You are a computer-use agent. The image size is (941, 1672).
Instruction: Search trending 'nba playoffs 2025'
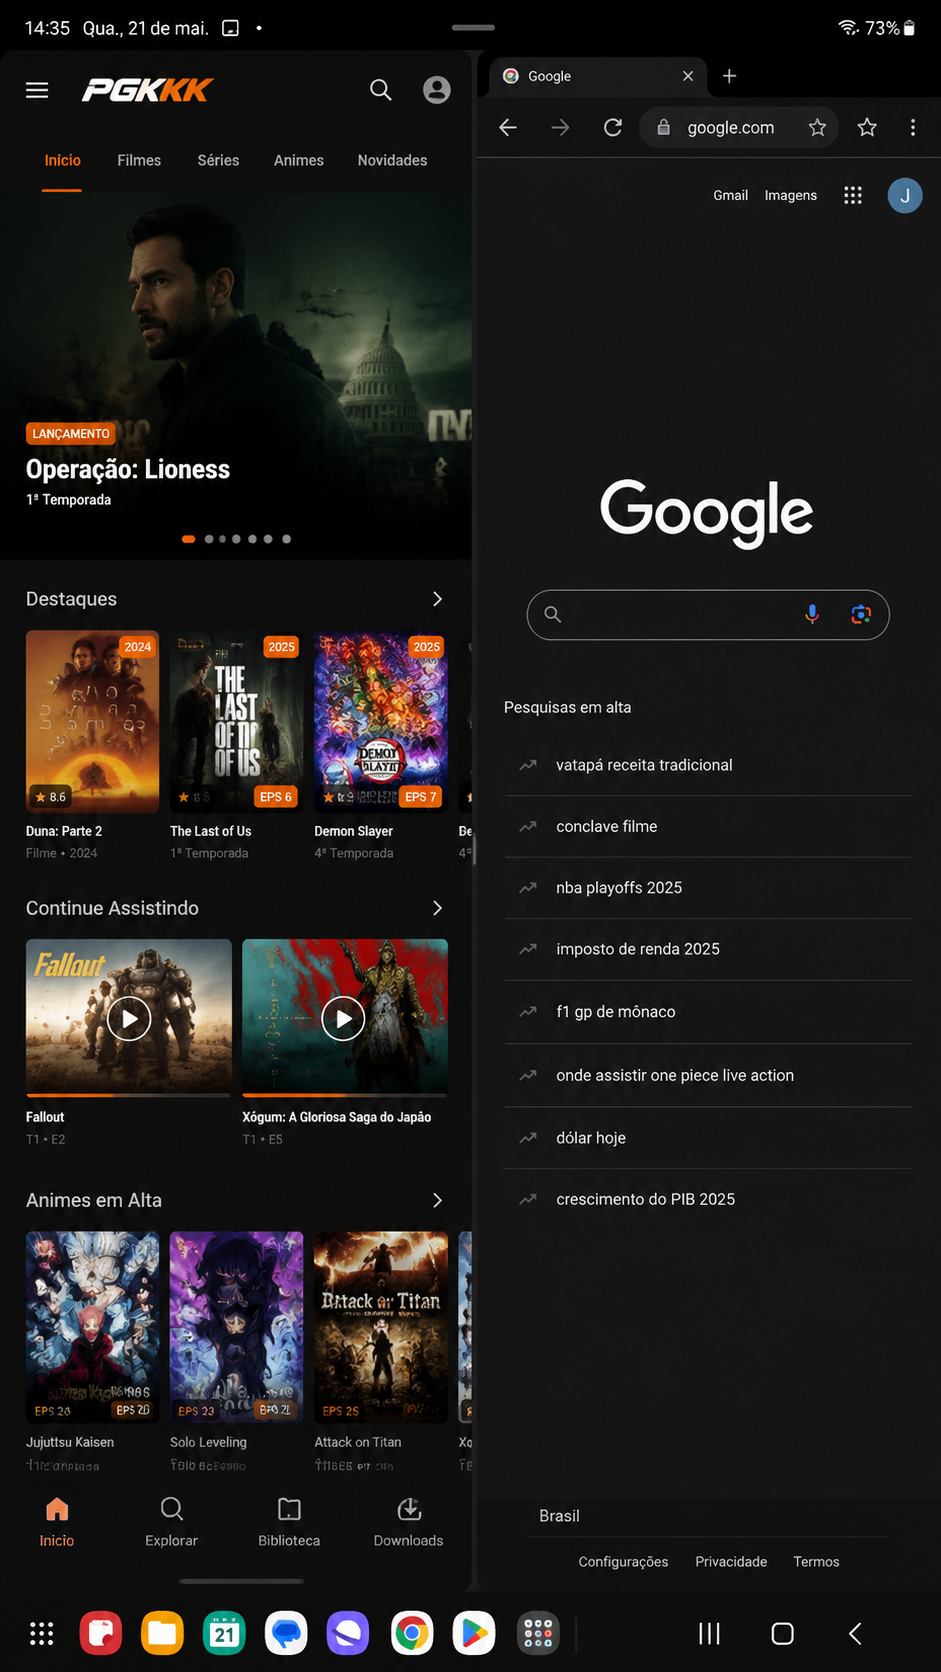point(708,888)
